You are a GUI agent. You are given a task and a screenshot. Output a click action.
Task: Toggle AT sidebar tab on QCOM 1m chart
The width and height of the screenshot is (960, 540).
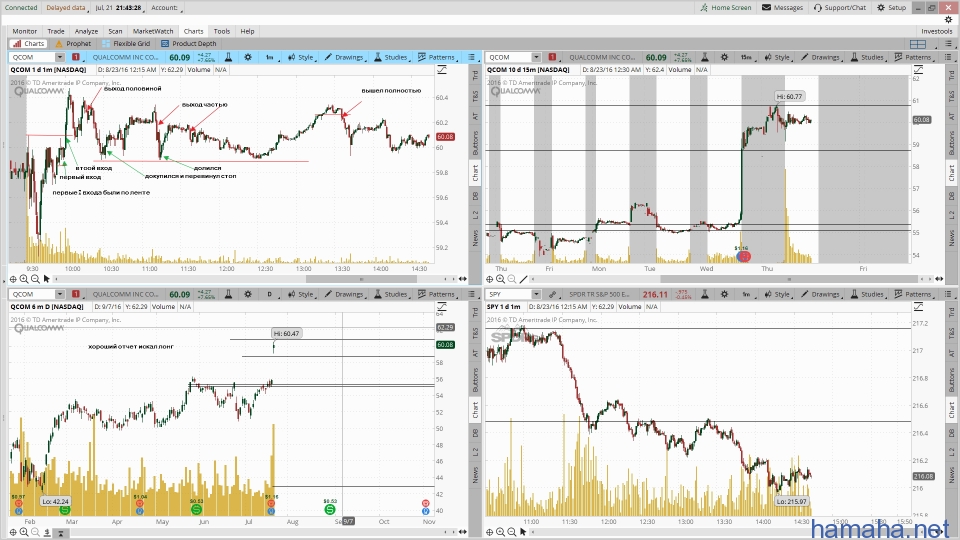click(475, 116)
